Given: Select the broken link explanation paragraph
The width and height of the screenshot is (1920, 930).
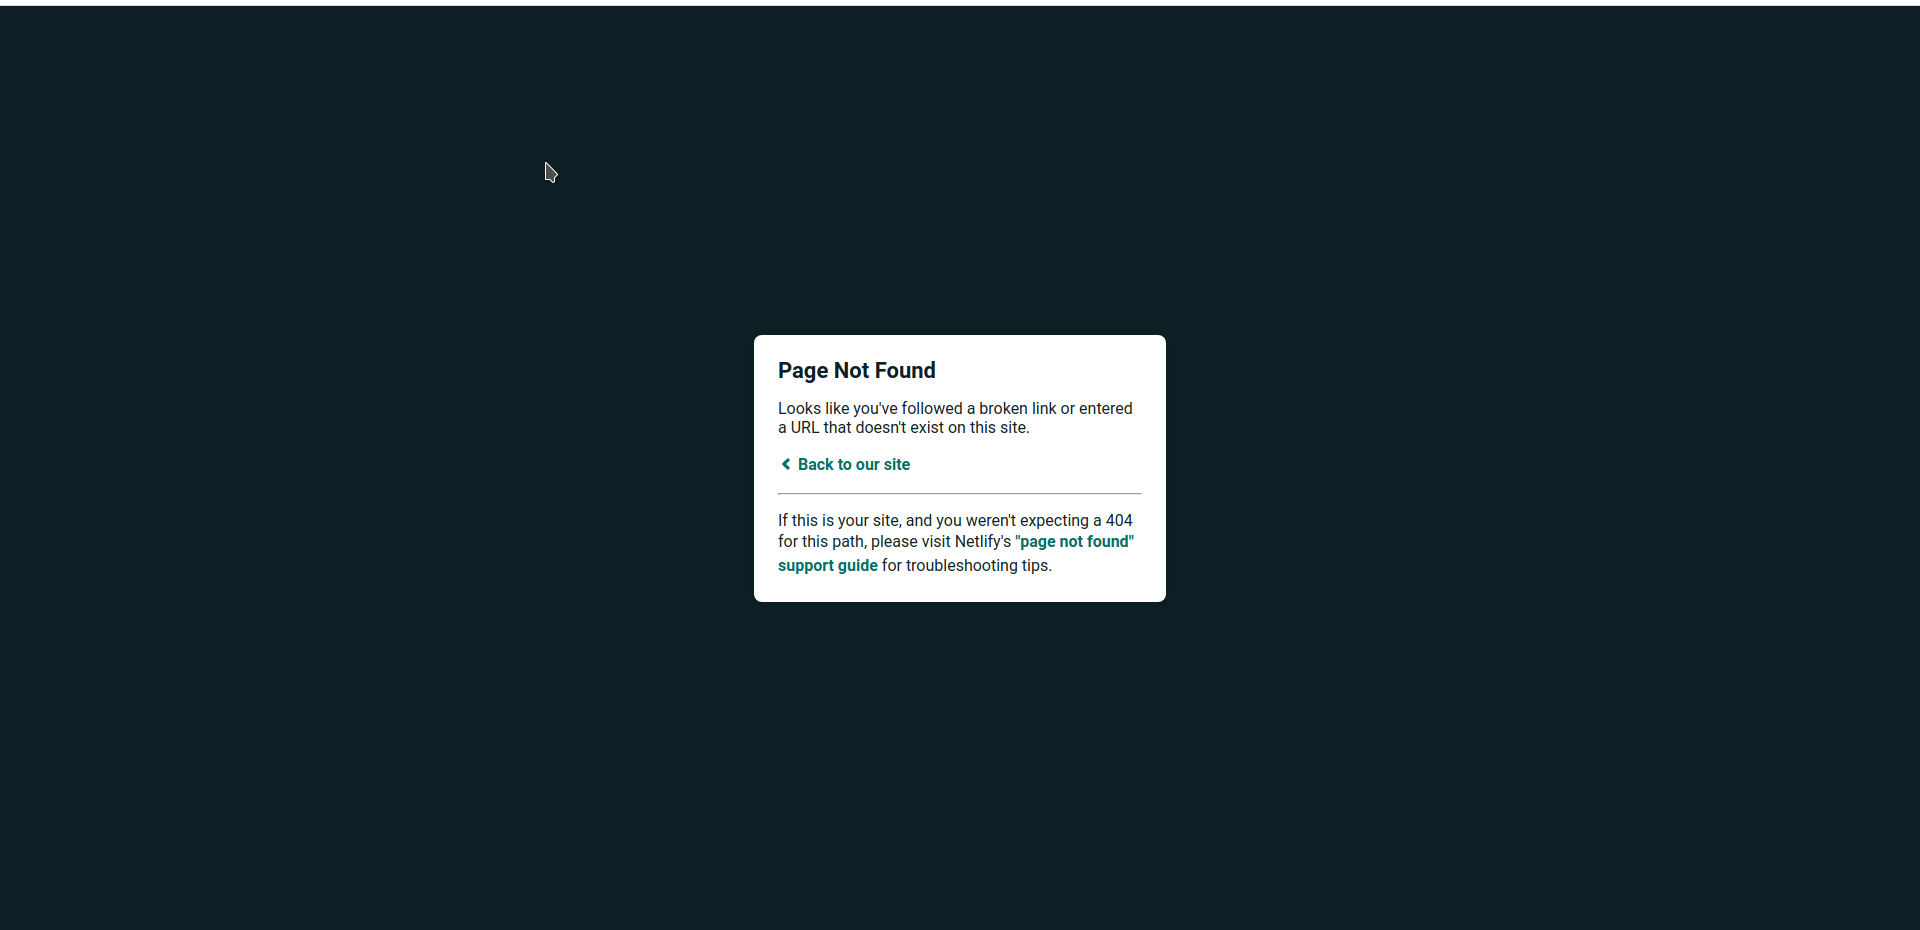Looking at the screenshot, I should pos(955,418).
